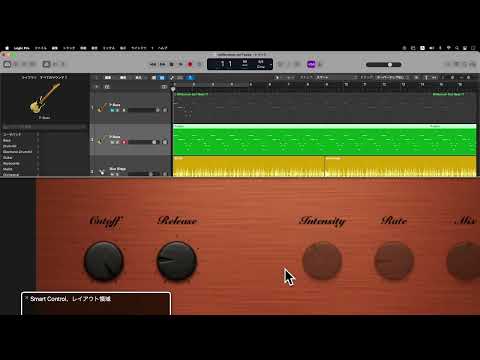The image size is (480, 360).
Task: Open Control Center in macOS menu bar
Action: 465,48
